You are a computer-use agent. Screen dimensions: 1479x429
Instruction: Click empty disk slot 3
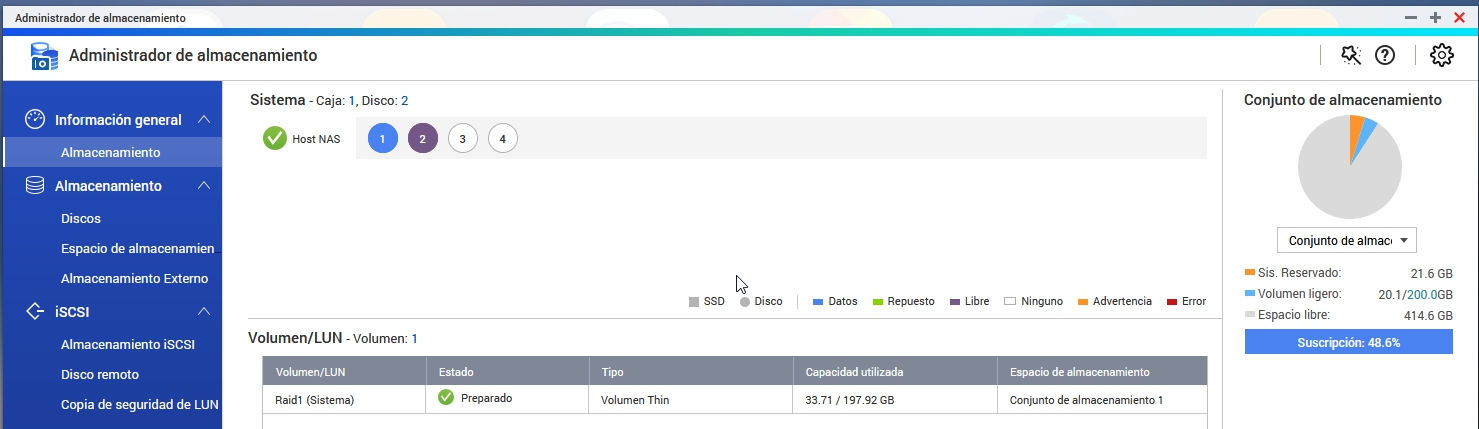tap(462, 139)
